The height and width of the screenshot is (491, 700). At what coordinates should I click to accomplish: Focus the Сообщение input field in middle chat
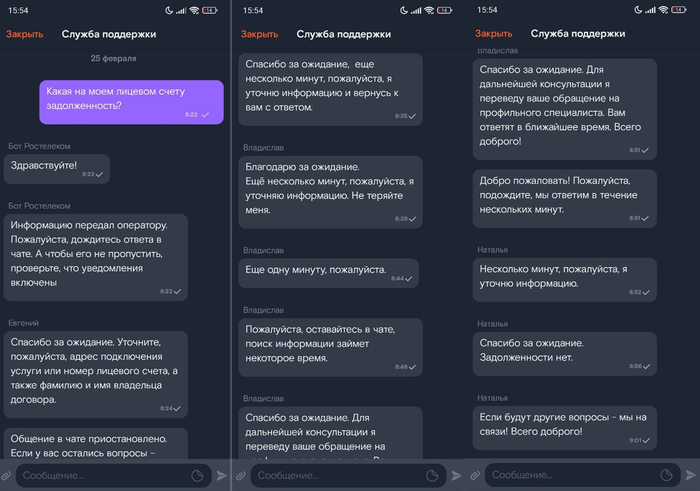click(x=335, y=476)
